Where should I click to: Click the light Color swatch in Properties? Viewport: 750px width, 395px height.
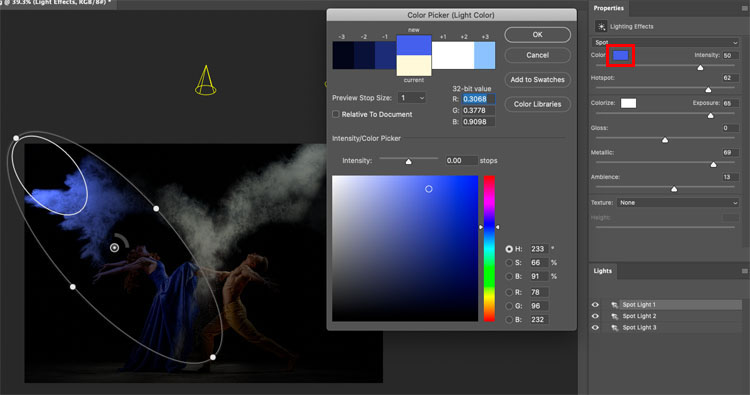click(x=620, y=55)
